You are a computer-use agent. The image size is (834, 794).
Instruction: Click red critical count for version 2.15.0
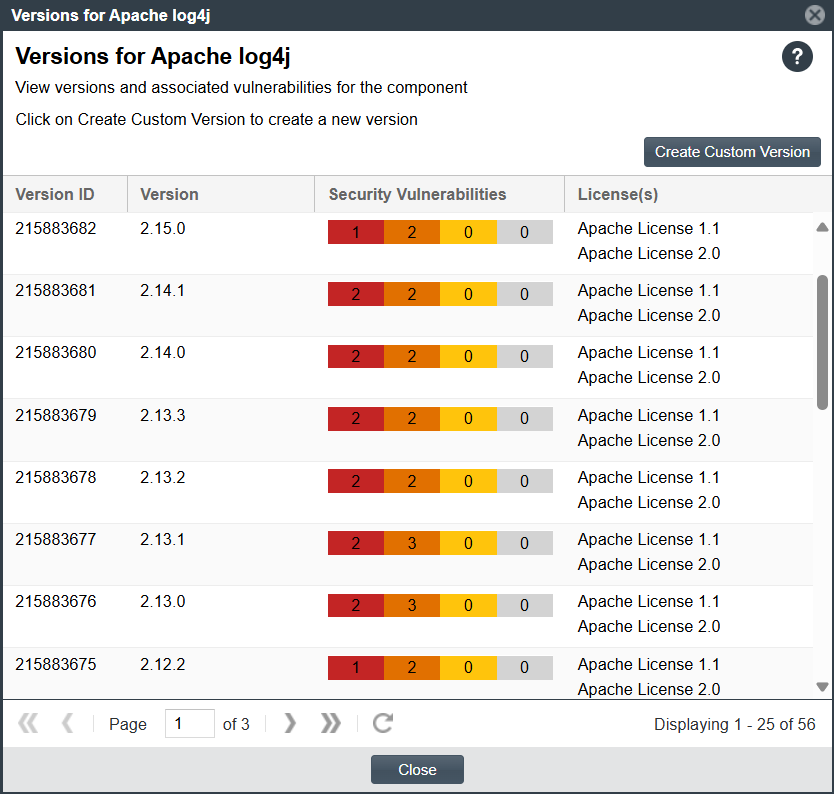point(356,233)
